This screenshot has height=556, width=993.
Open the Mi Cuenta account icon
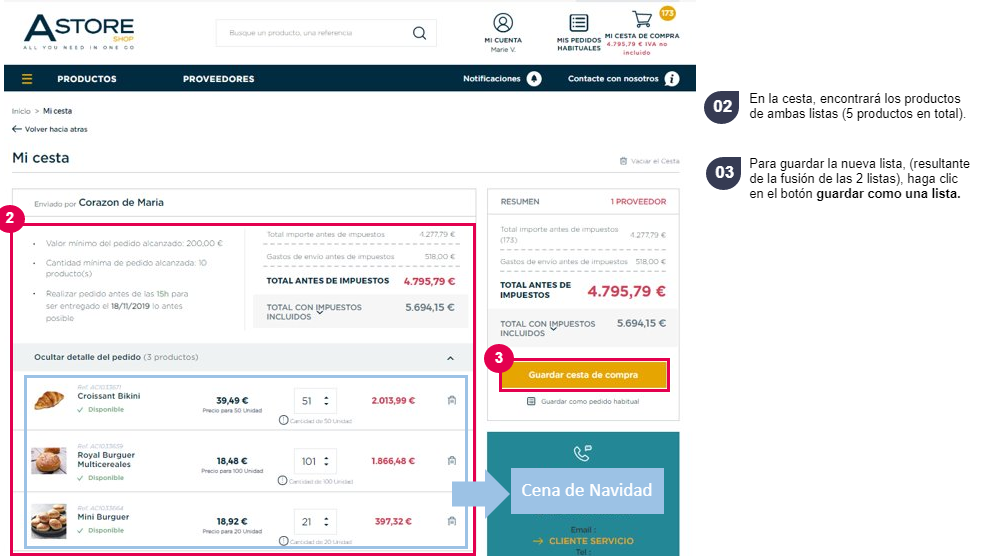503,23
